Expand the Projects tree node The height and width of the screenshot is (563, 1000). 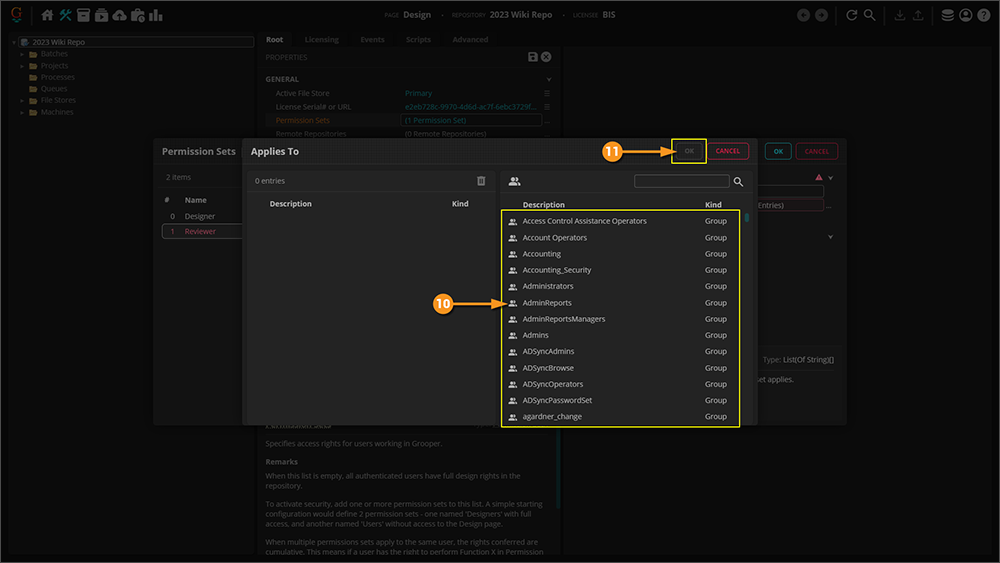point(22,66)
